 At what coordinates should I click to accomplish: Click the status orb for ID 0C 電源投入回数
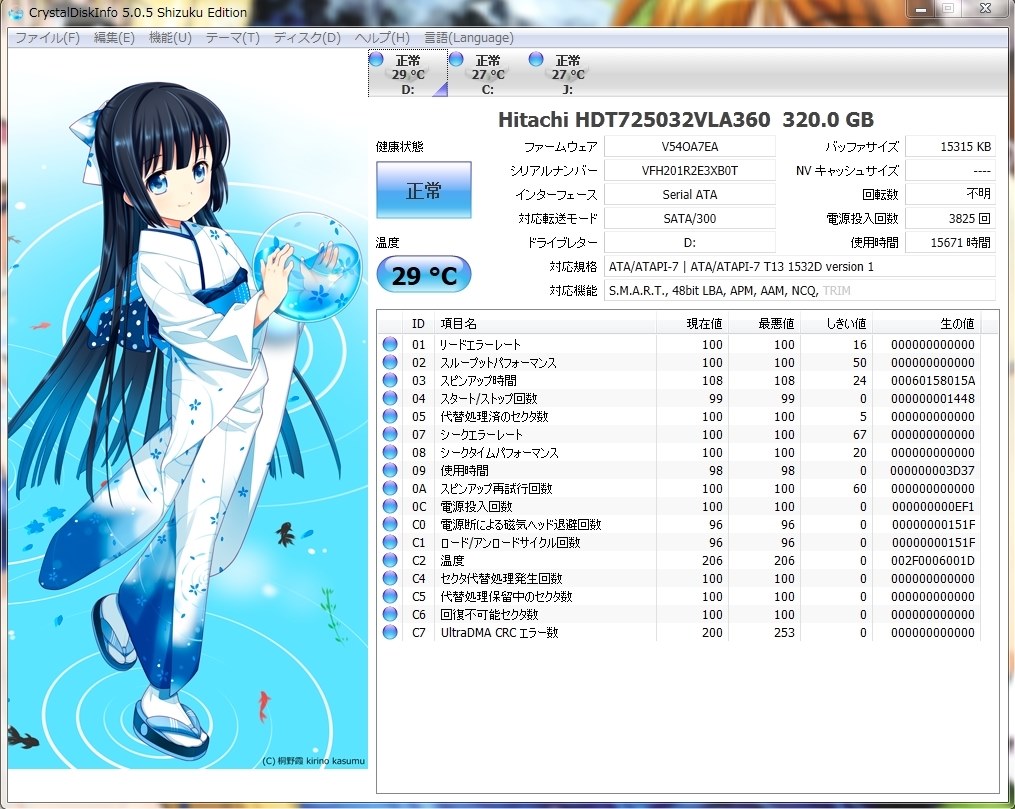tap(390, 506)
